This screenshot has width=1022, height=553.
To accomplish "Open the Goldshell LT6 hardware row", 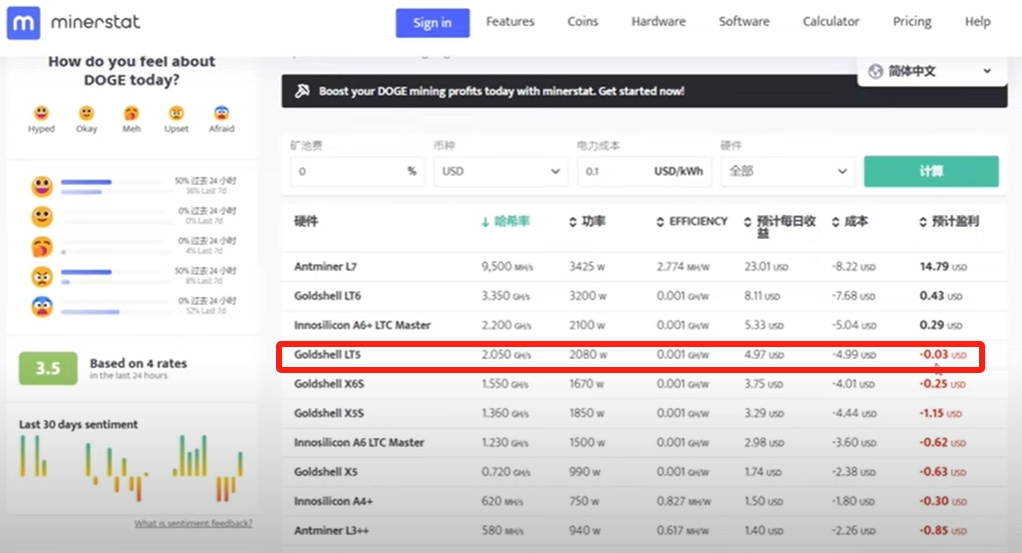I will click(644, 296).
